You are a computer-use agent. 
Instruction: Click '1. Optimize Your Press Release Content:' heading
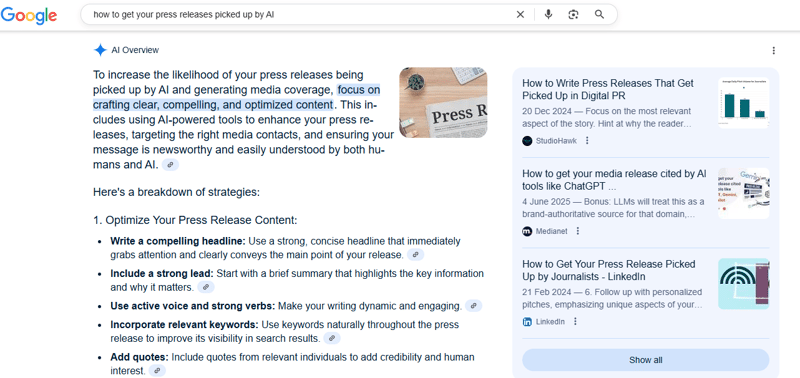pyautogui.click(x=195, y=220)
